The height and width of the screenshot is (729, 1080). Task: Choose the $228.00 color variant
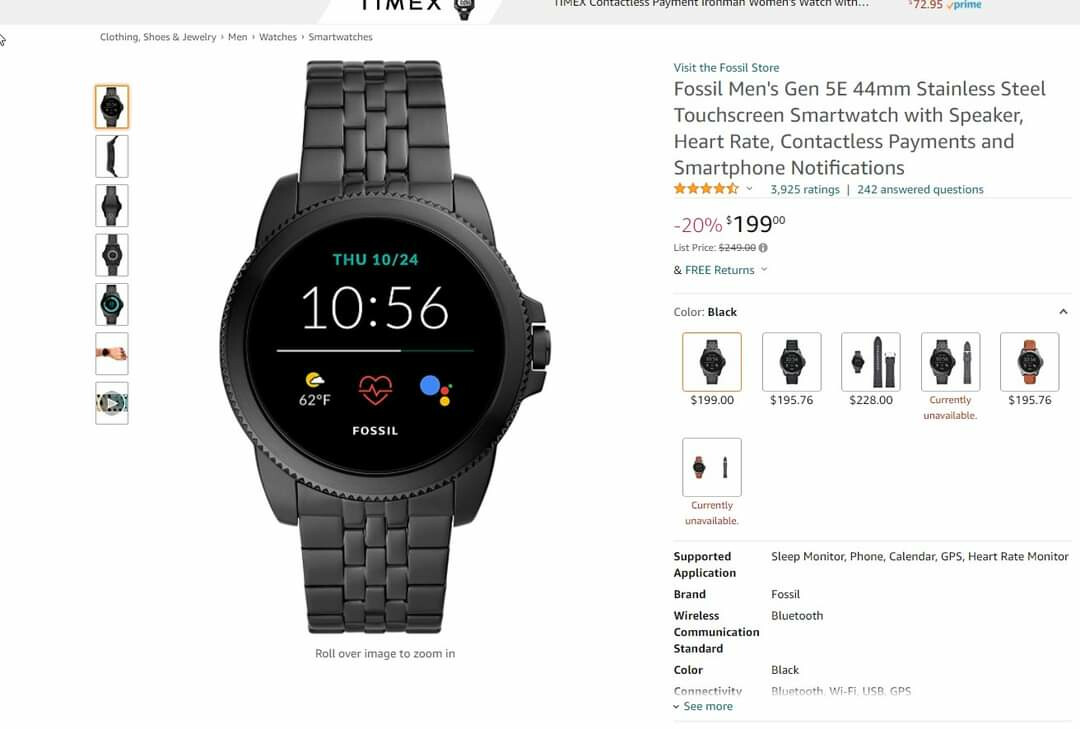point(871,362)
